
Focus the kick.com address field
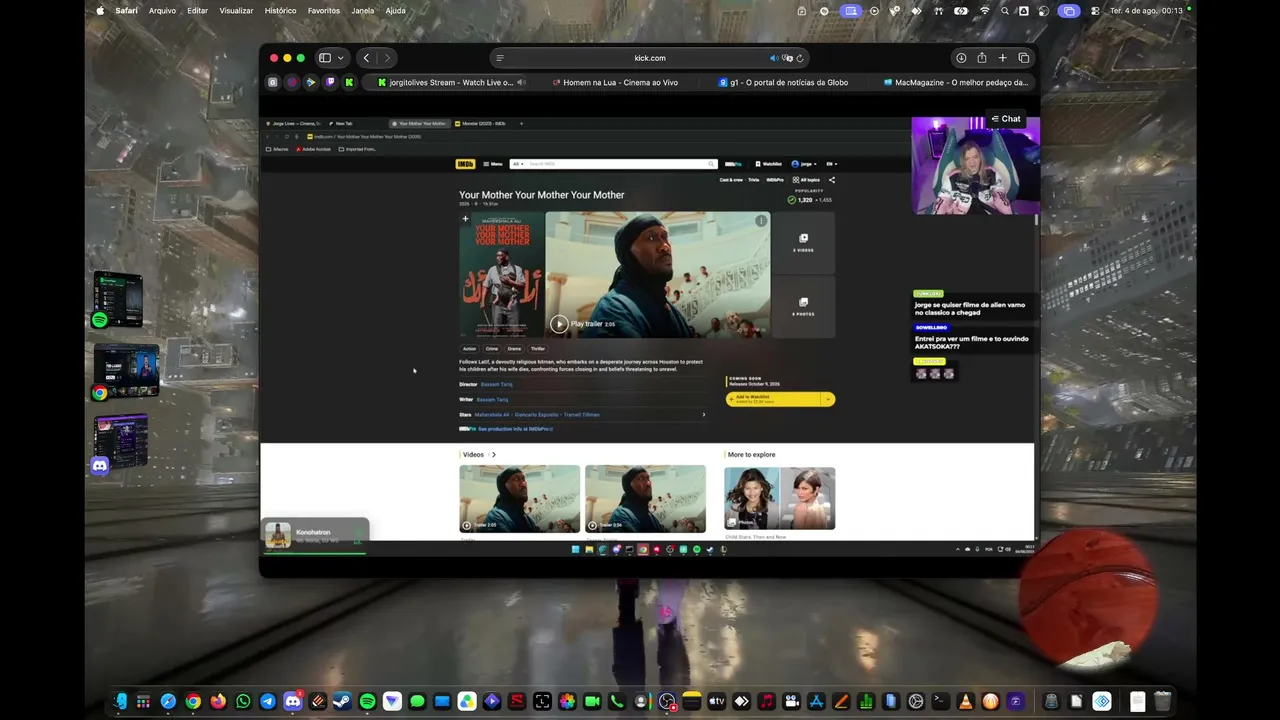[649, 58]
